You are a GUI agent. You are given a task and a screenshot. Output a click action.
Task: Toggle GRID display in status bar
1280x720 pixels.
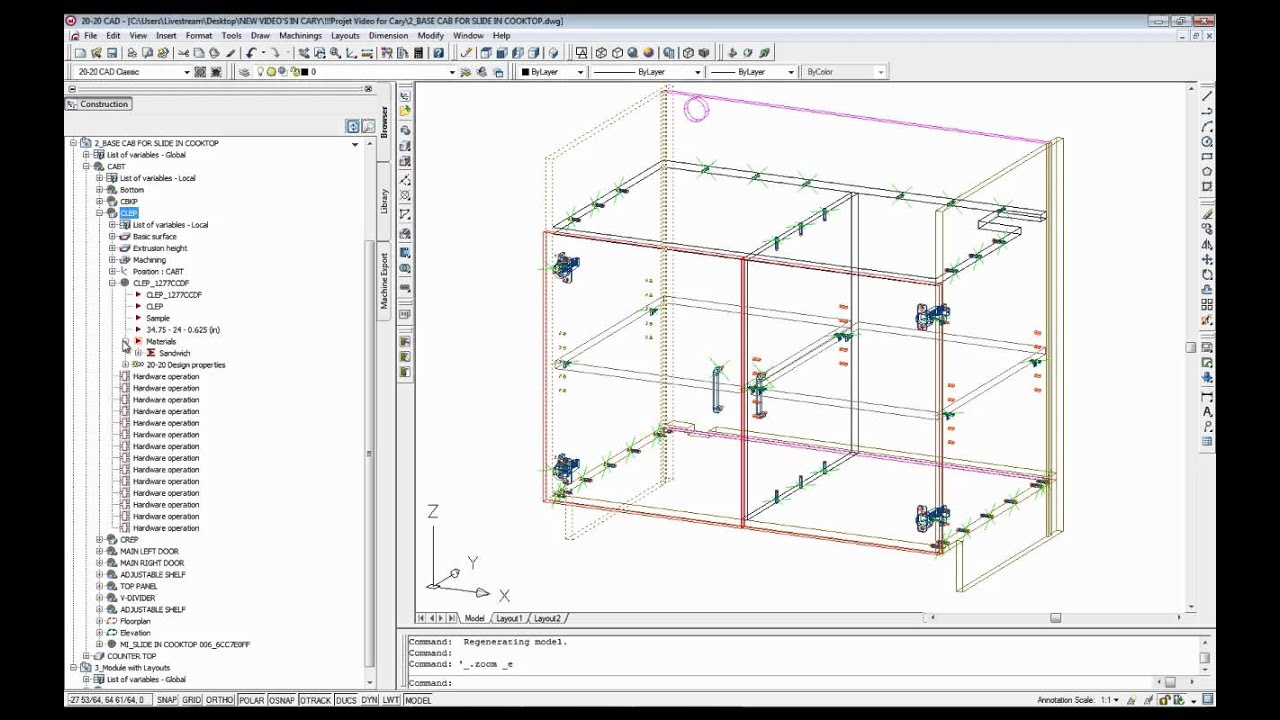click(191, 700)
